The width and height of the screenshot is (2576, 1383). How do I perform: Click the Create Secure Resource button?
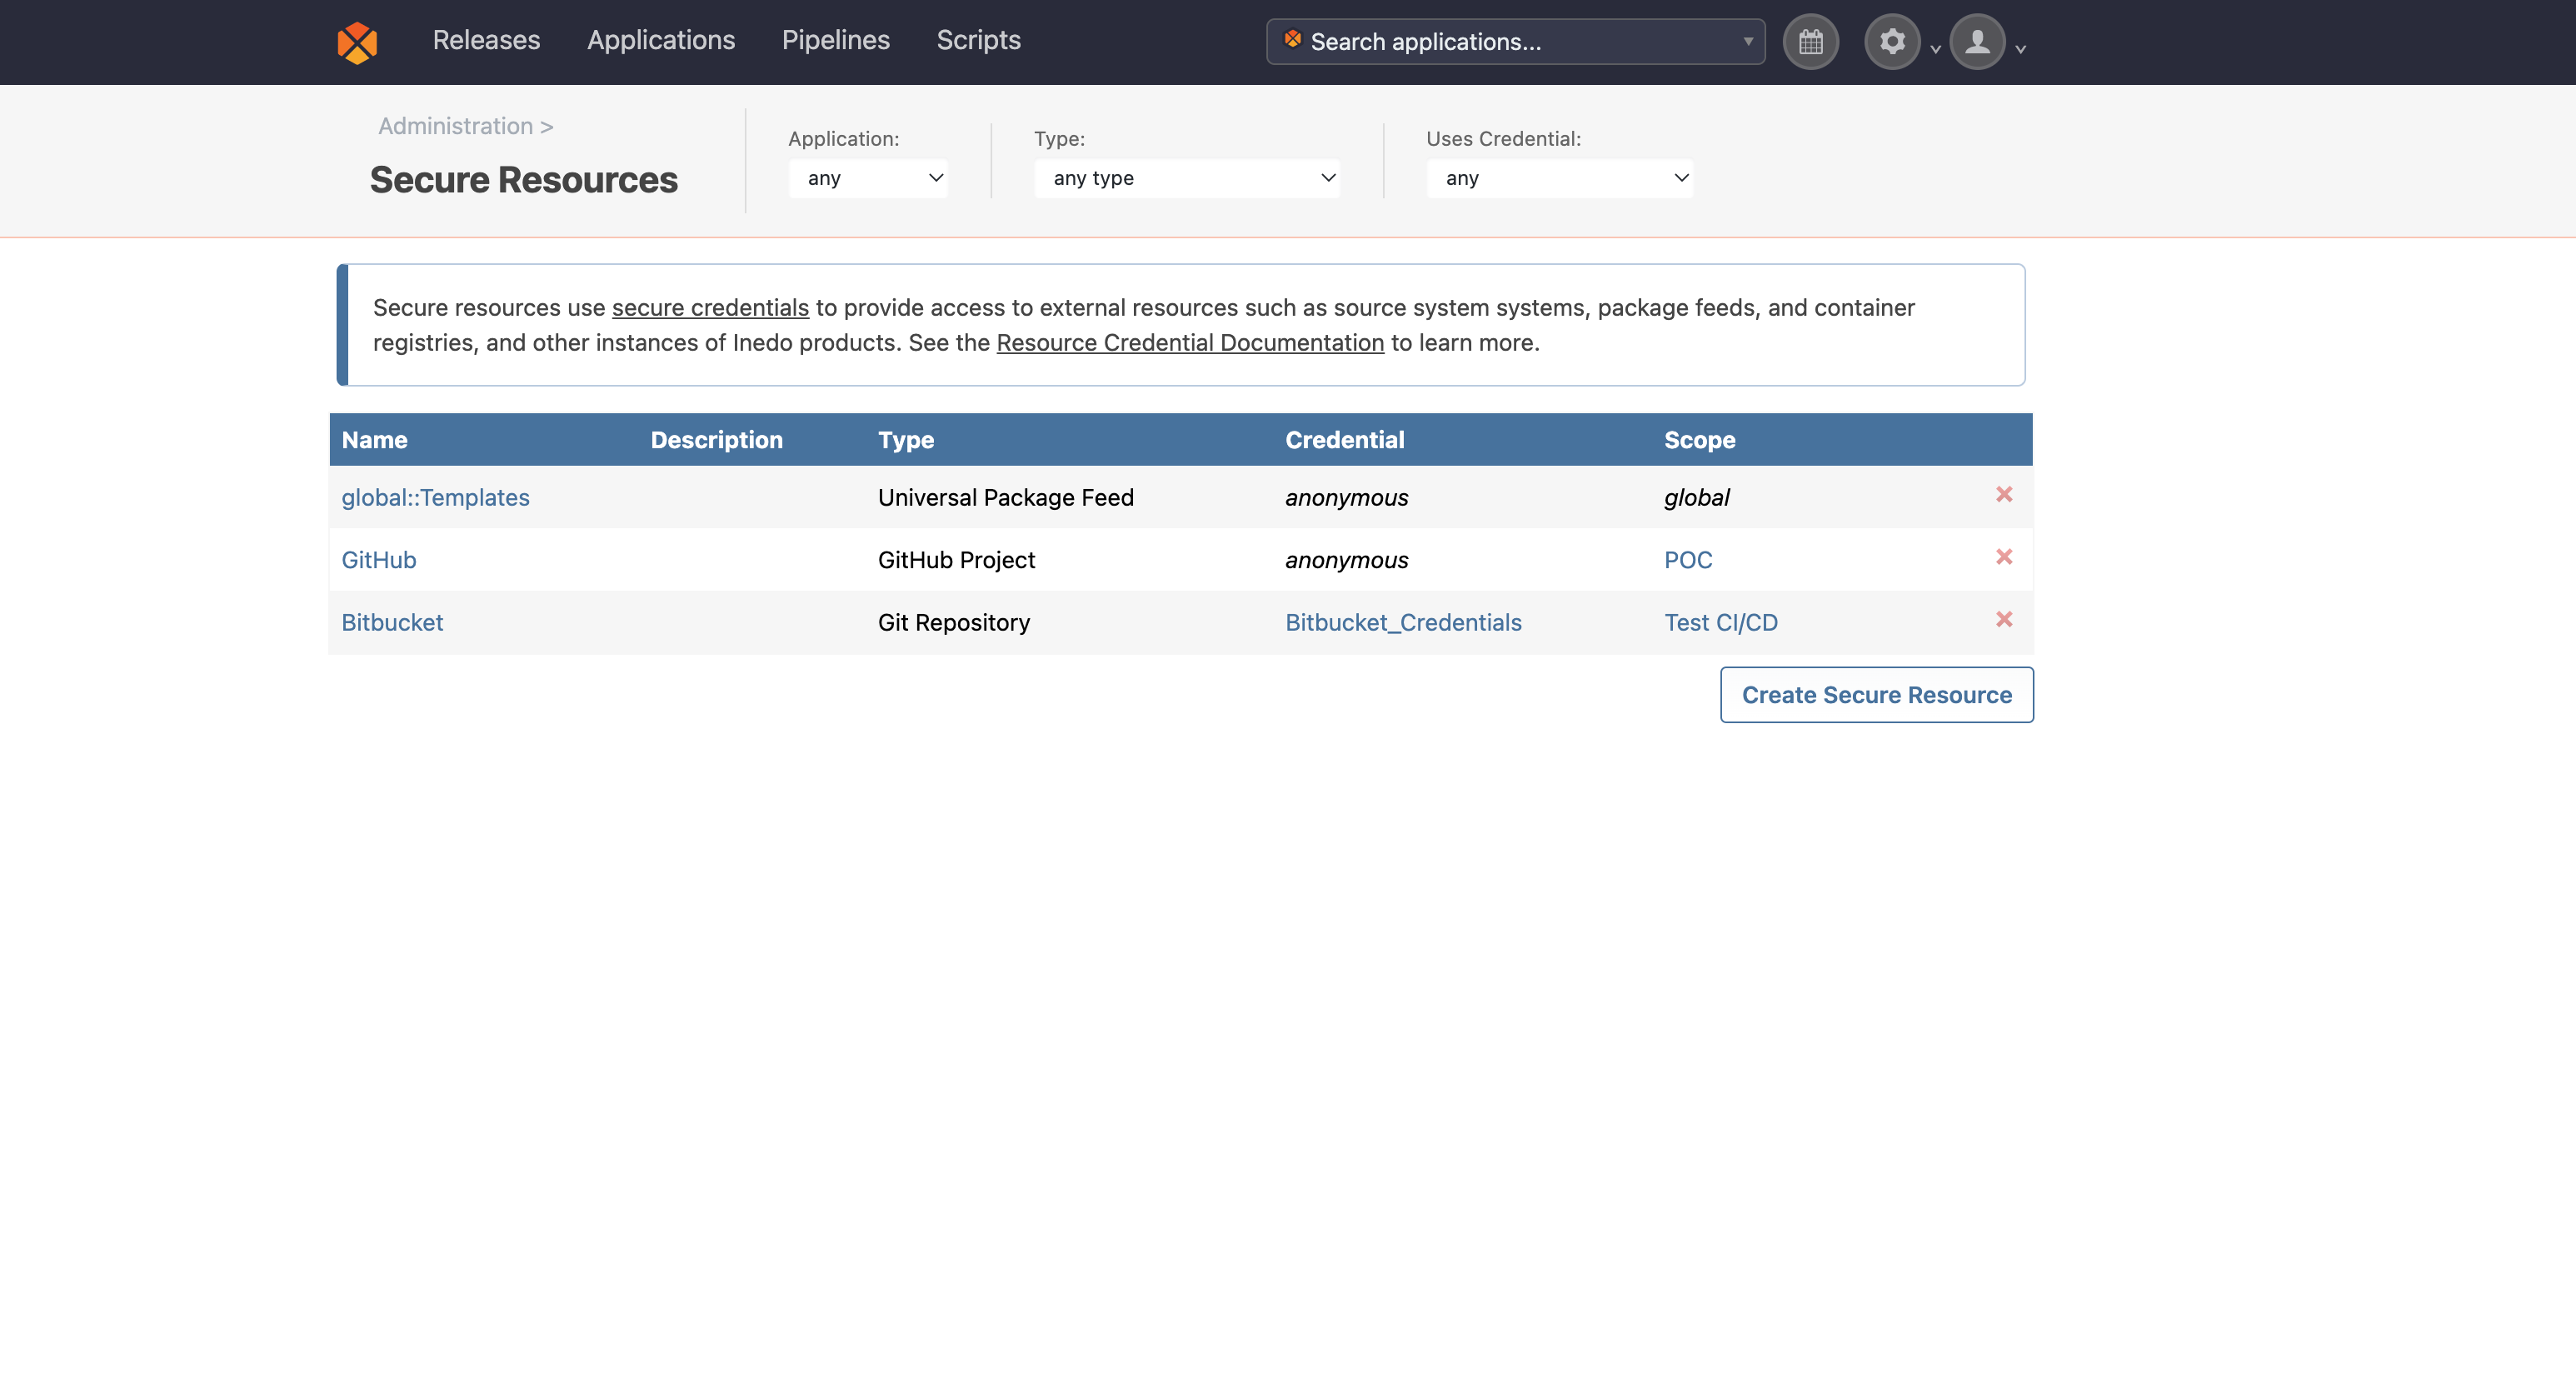coord(1877,695)
